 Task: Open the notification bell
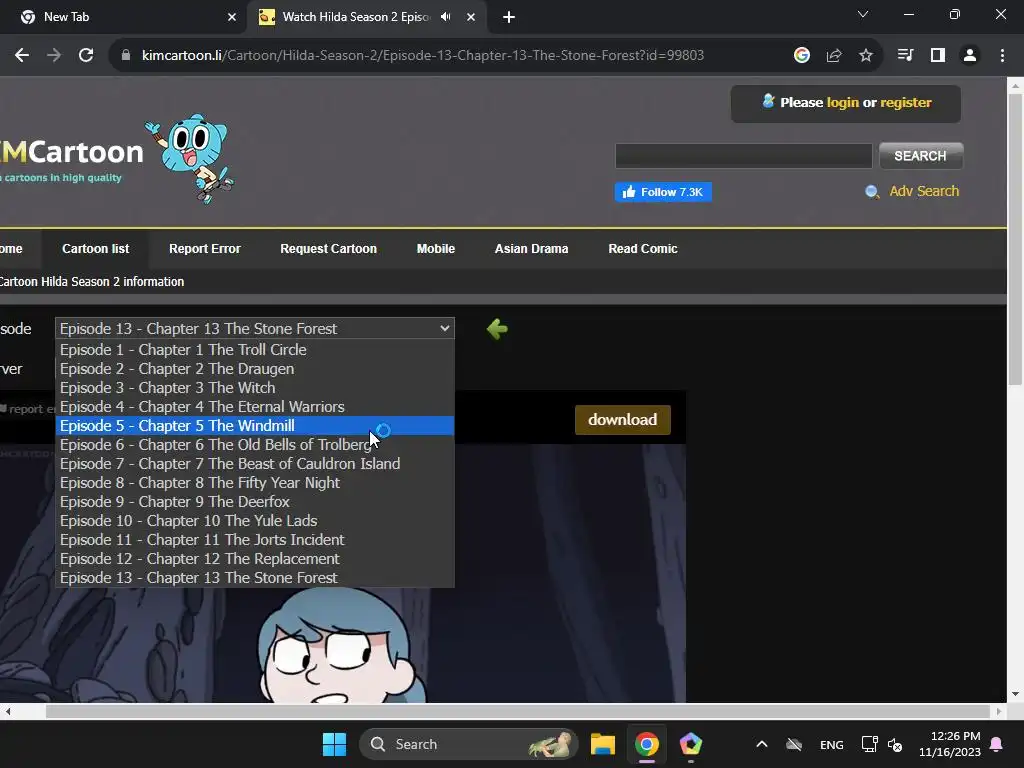coord(997,744)
